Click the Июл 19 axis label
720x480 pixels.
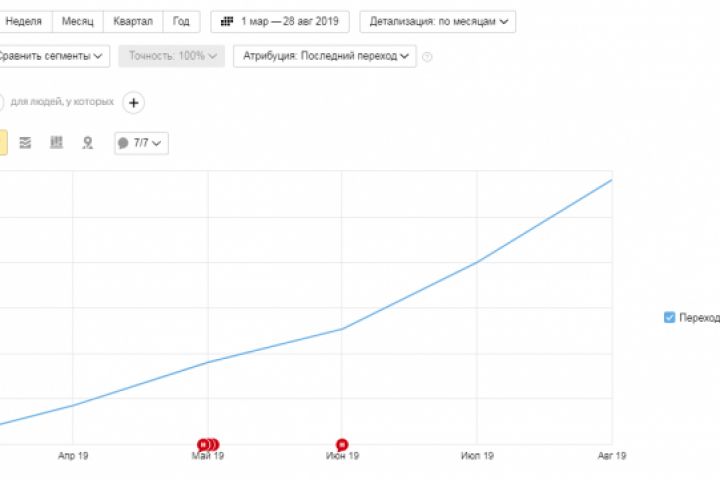(477, 456)
